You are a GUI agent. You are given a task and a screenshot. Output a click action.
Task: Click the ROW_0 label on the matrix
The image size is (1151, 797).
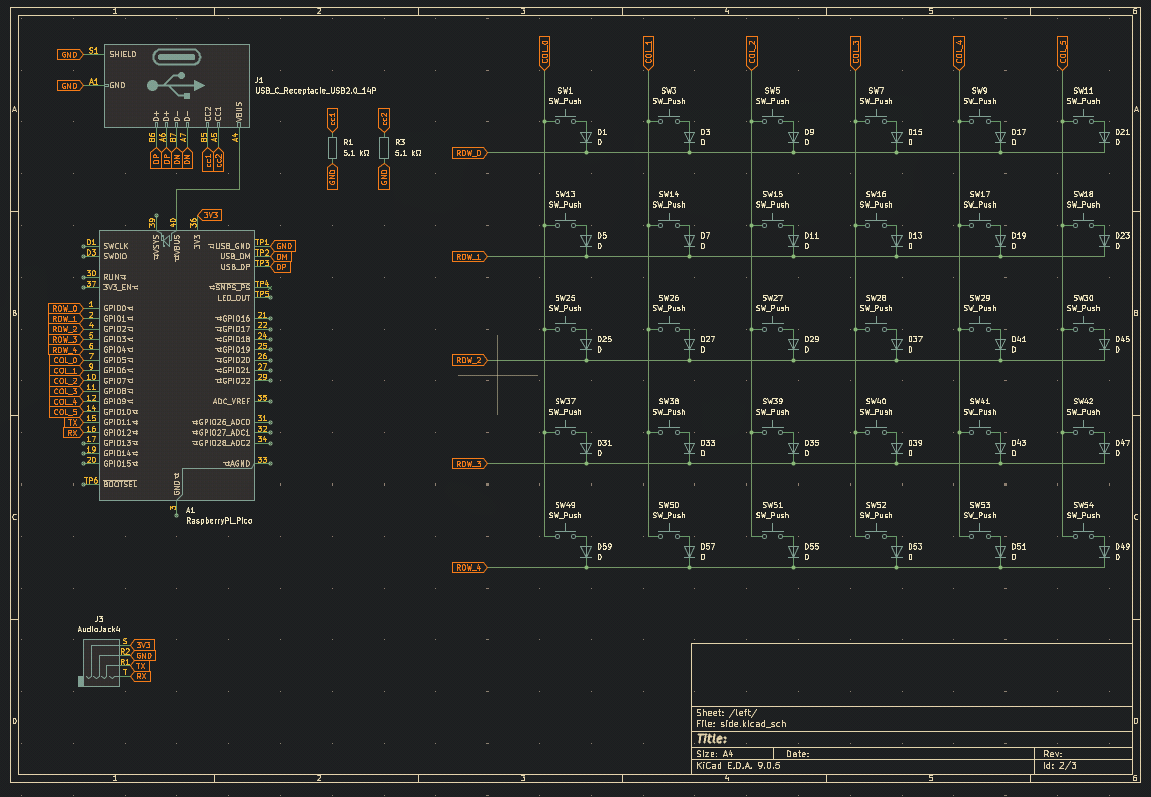click(469, 153)
